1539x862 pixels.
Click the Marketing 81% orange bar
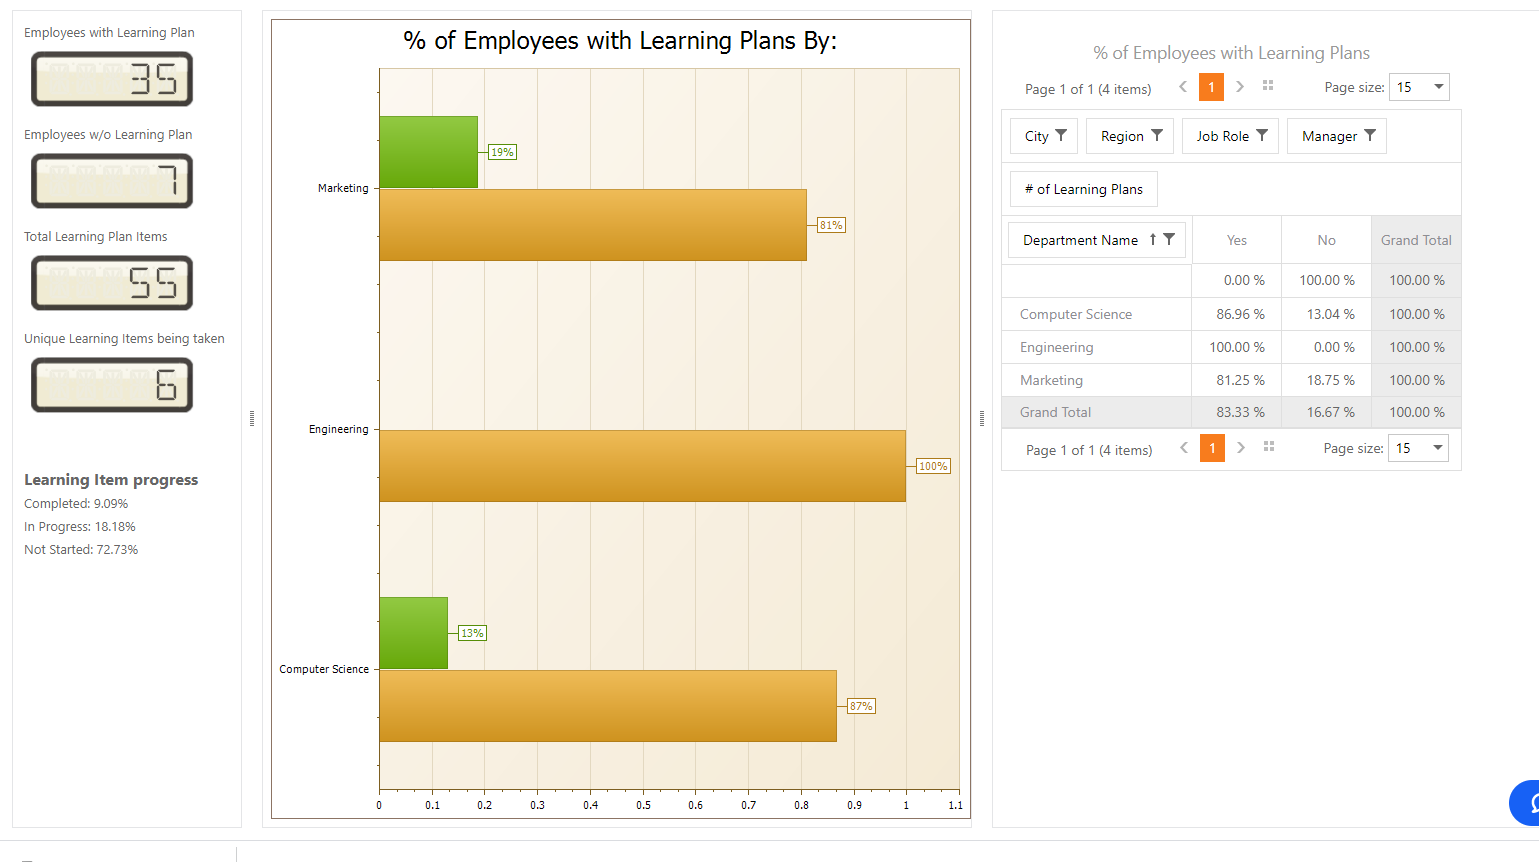point(592,225)
